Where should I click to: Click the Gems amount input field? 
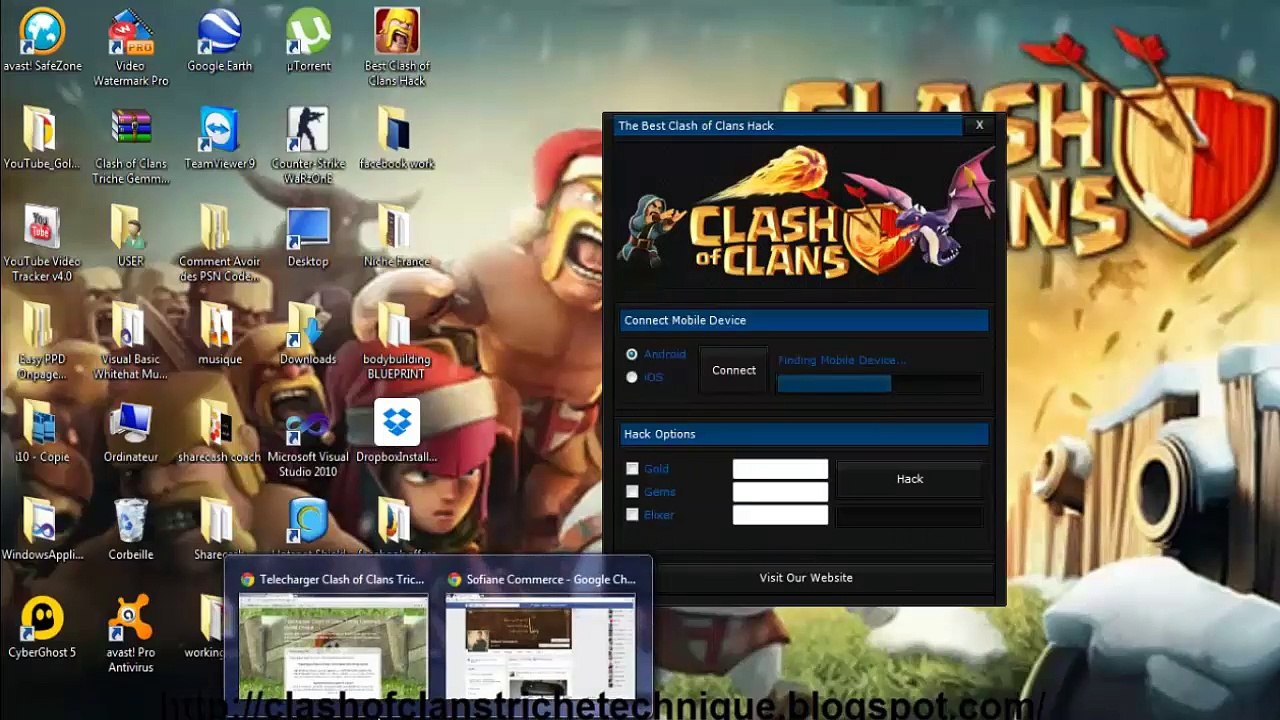[x=780, y=492]
